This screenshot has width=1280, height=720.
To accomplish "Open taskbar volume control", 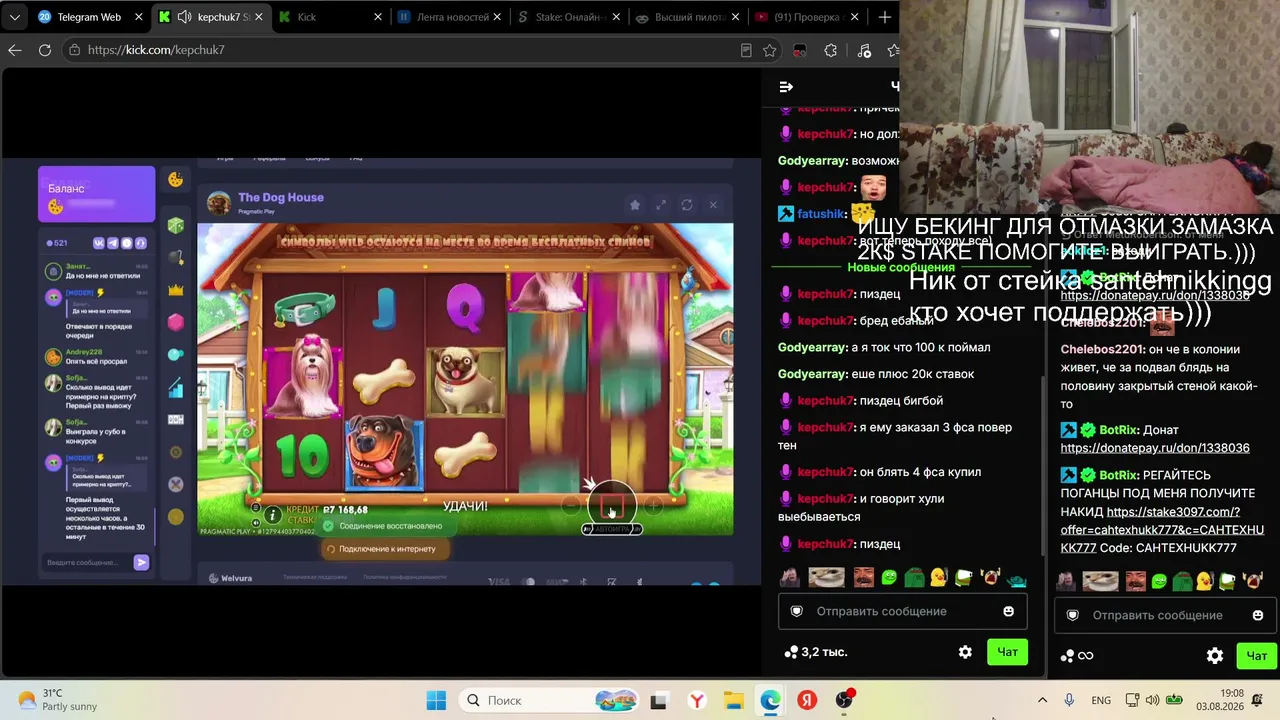I will [x=1153, y=700].
